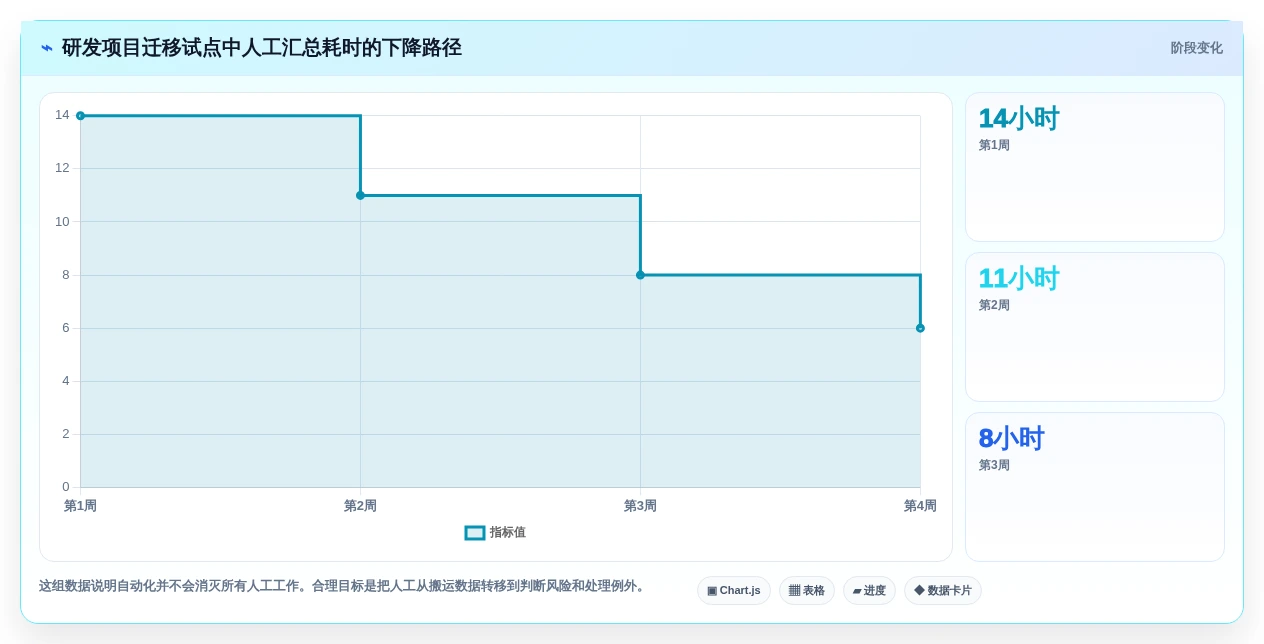
Task: Click the summary text starting 这组数据说明自动化
Action: [344, 586]
